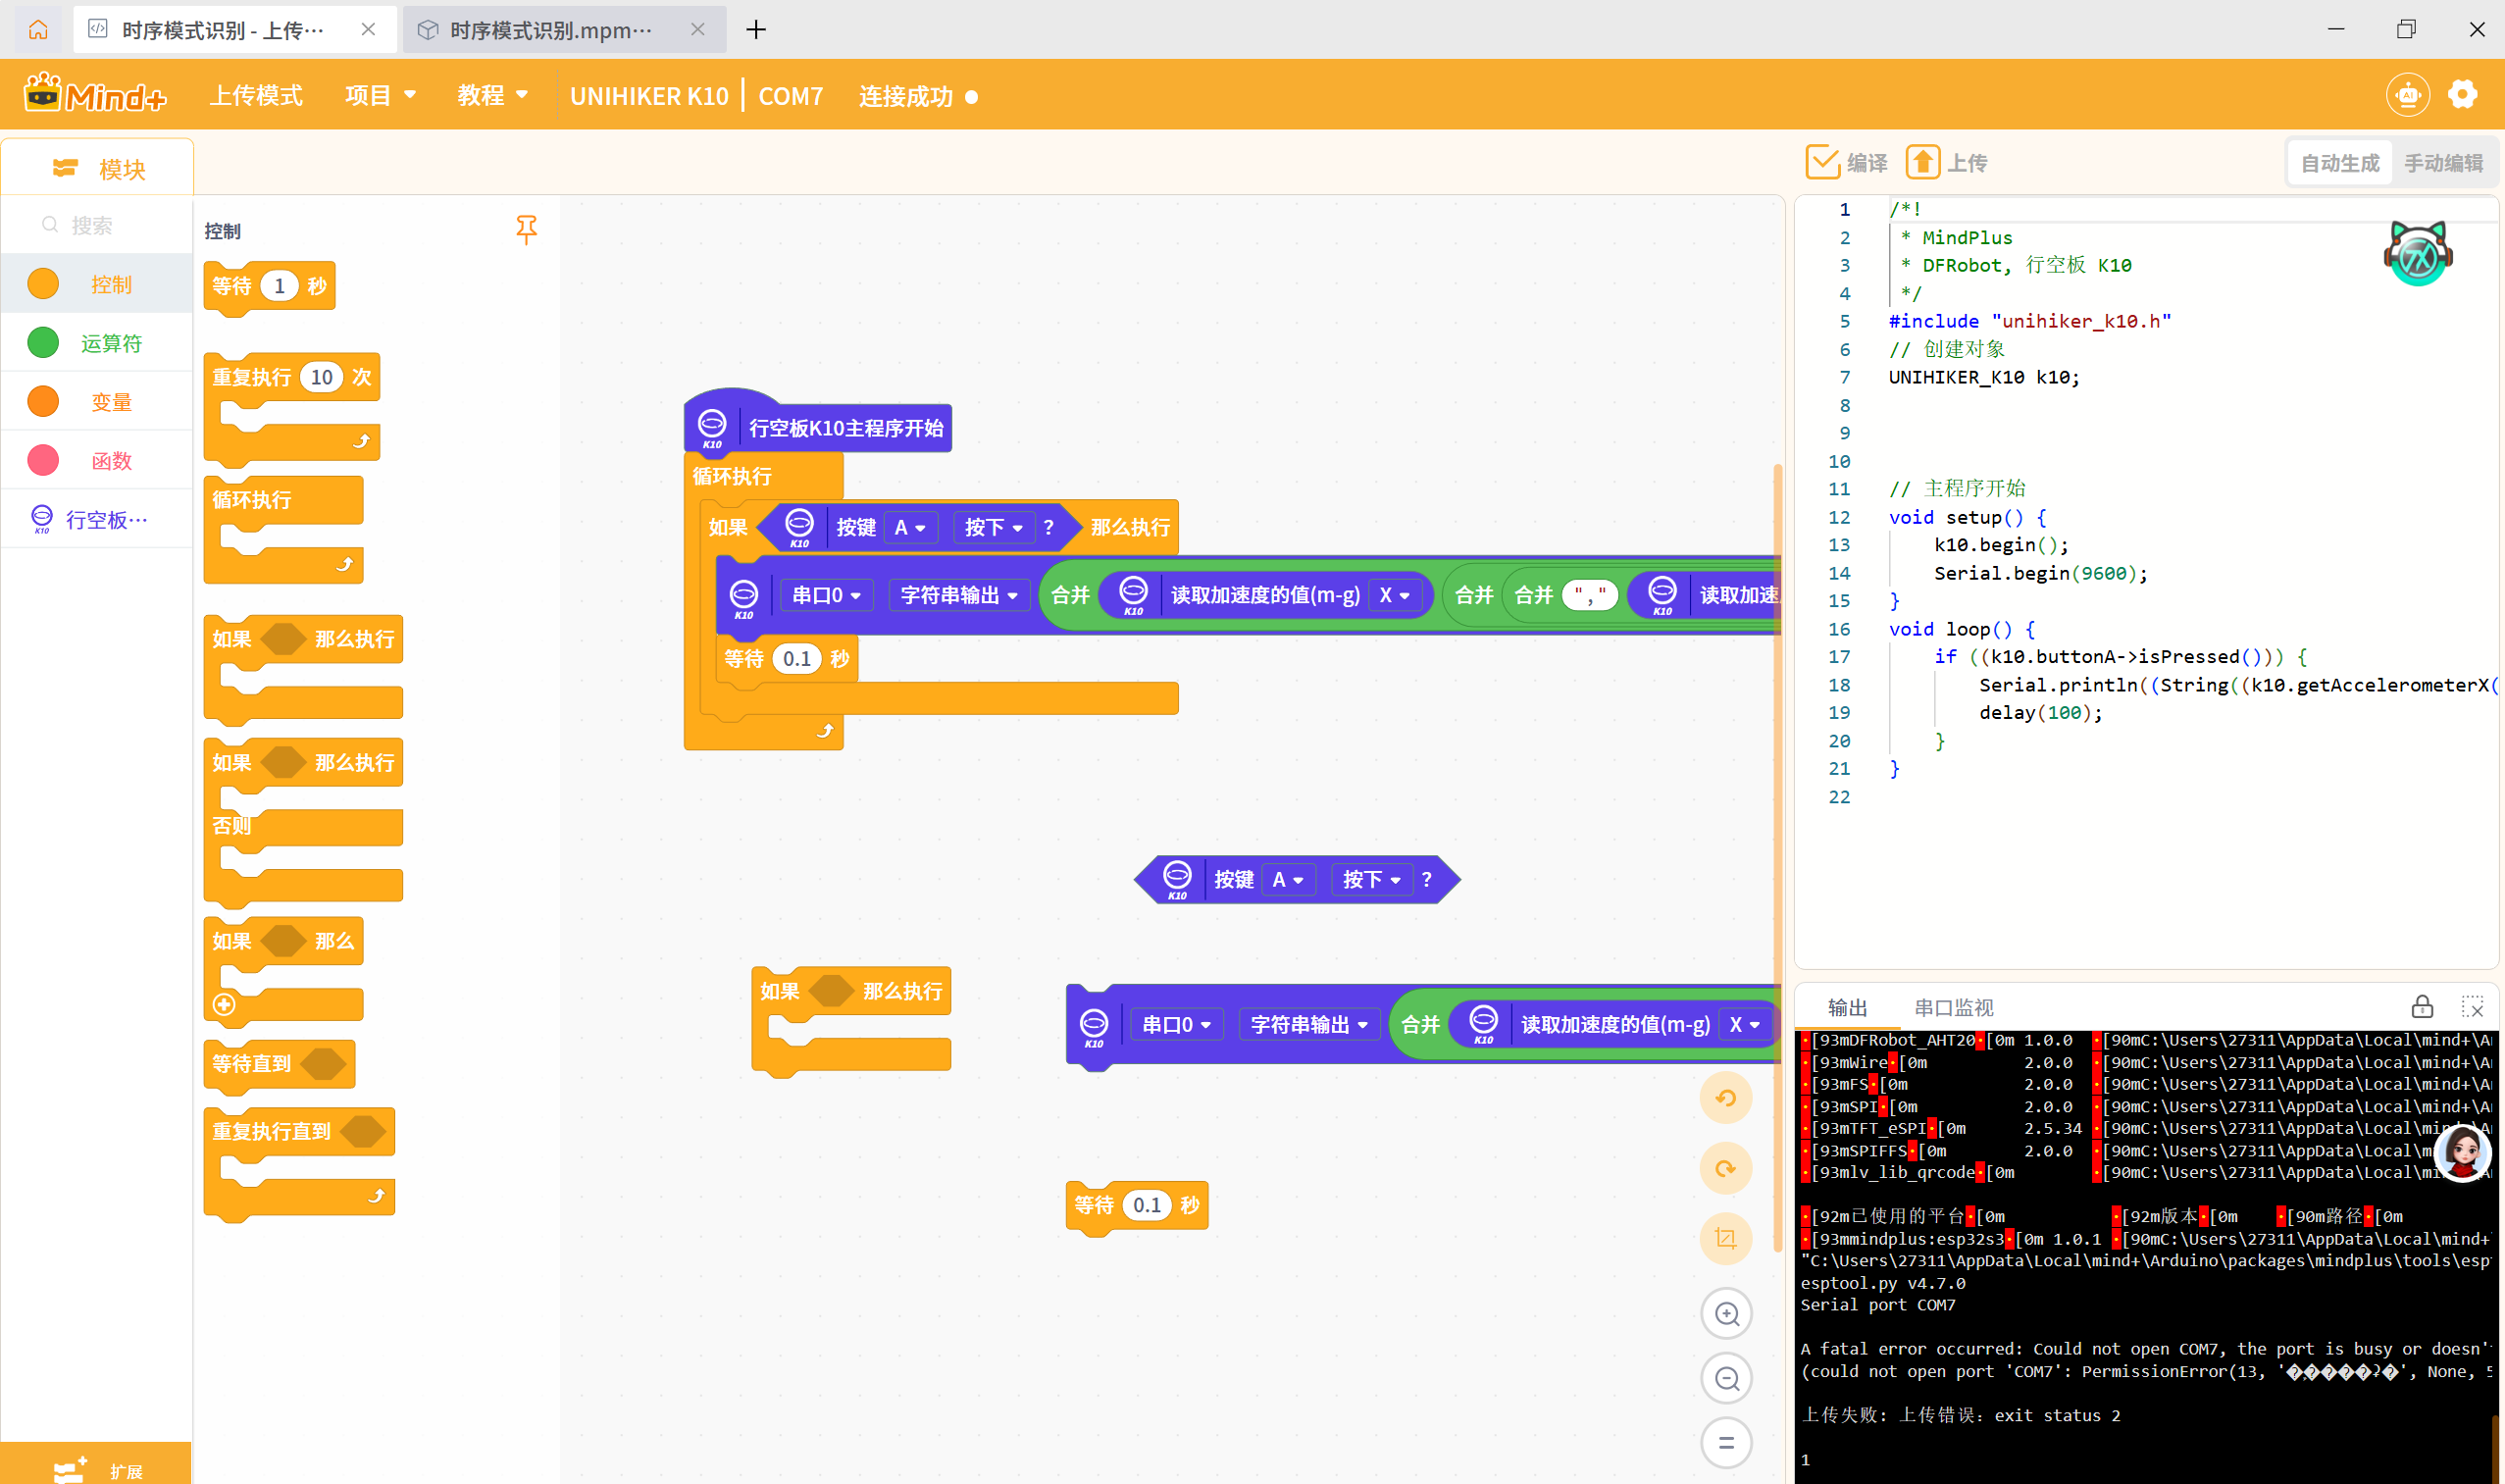Click the redo arrow icon on canvas
Image resolution: width=2505 pixels, height=1484 pixels.
click(x=1725, y=1168)
